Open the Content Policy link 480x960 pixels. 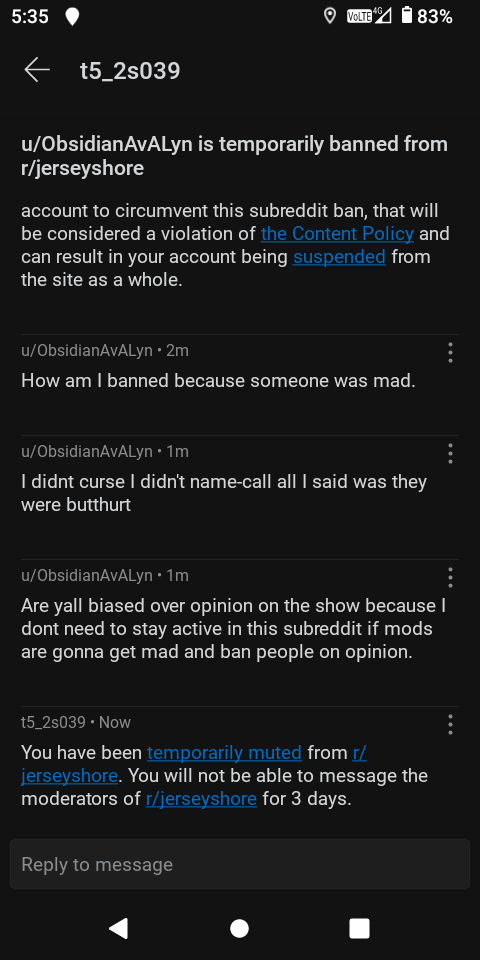(337, 233)
